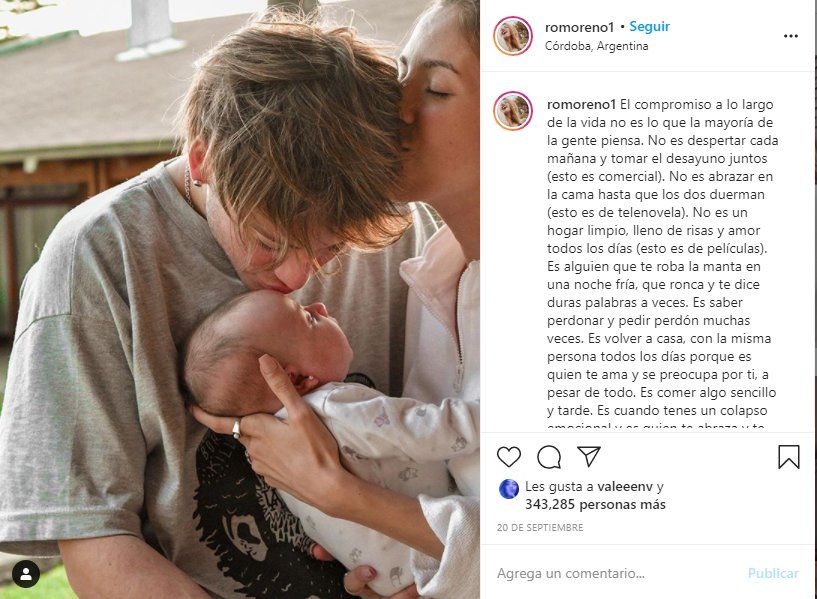817x599 pixels.
Task: Open comments via the speech bubble icon
Action: point(549,457)
